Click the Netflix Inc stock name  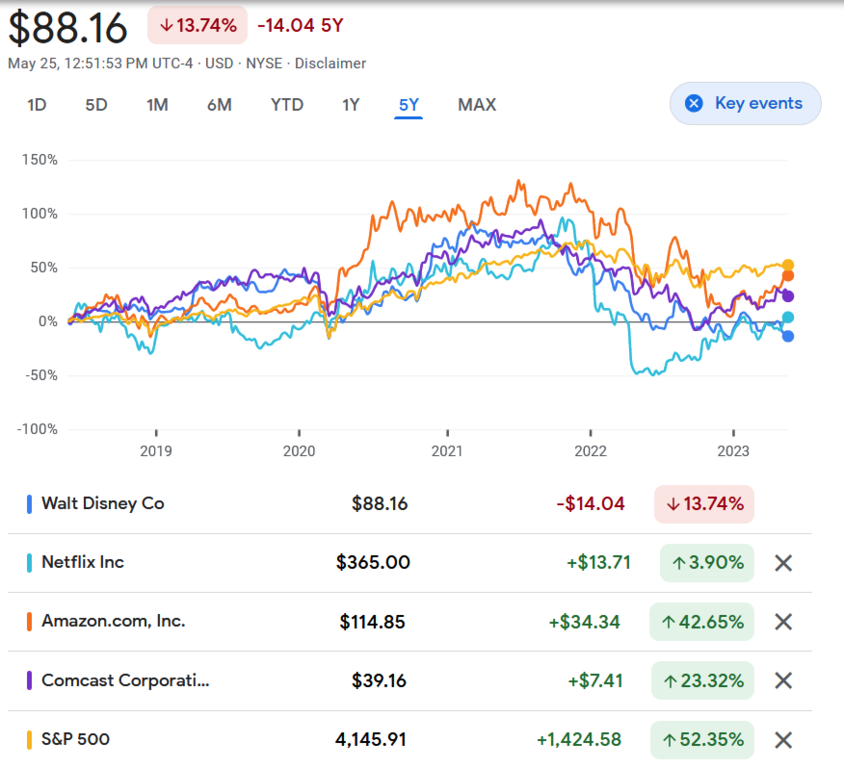click(82, 562)
